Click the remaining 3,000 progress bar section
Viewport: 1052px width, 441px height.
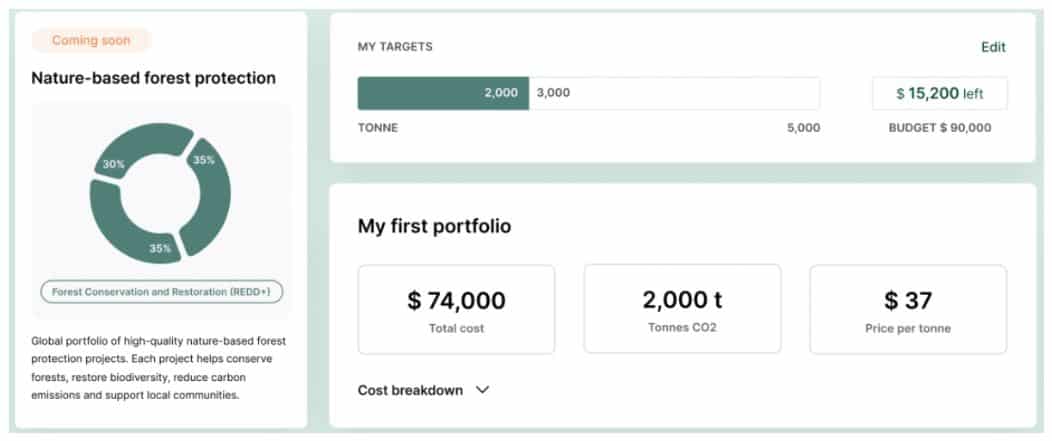(674, 93)
